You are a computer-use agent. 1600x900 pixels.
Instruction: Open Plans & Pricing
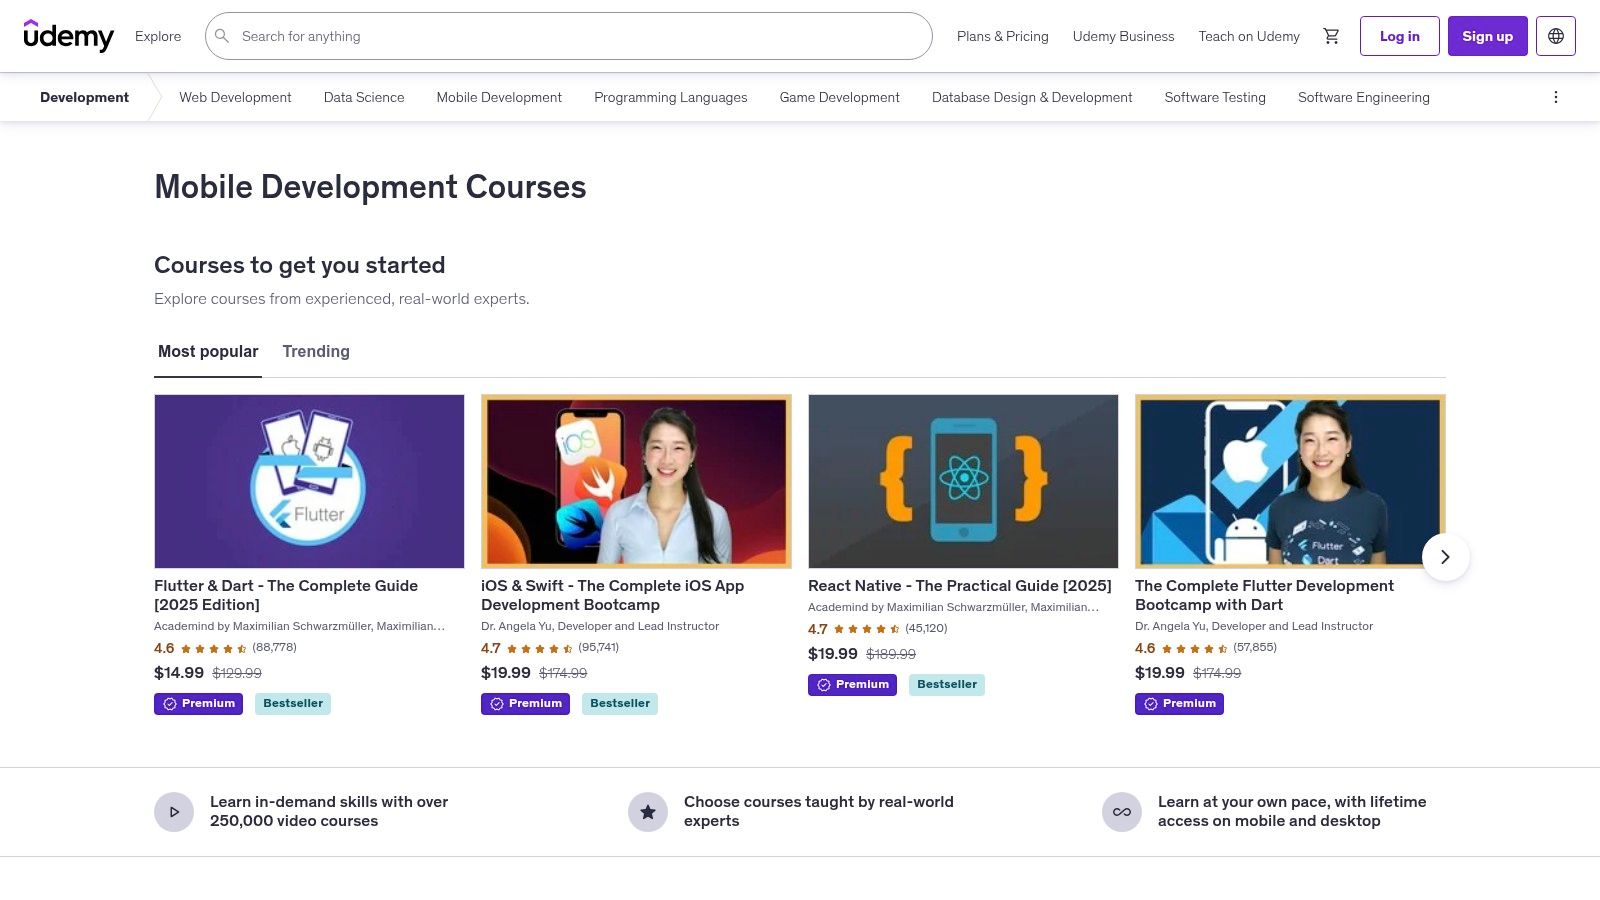[x=1003, y=36]
